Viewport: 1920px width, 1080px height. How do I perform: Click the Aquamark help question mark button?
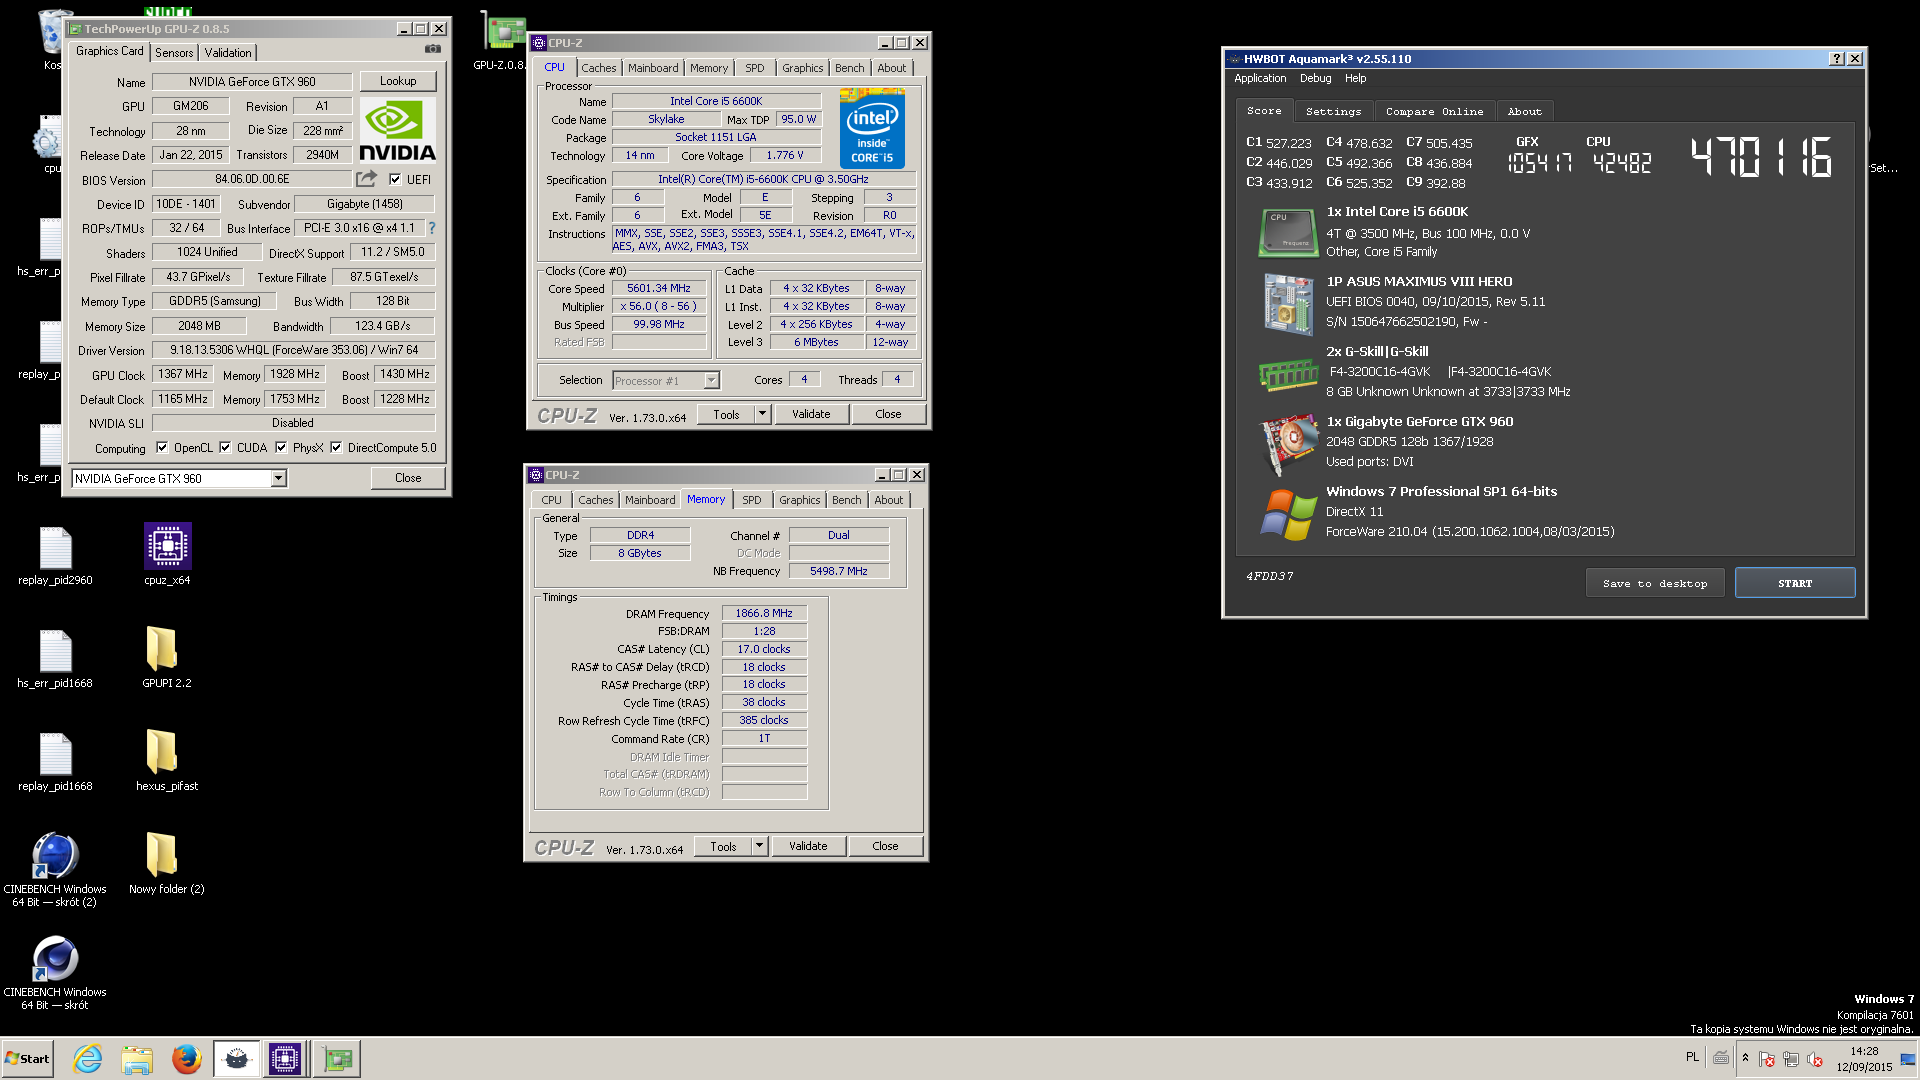coord(1837,59)
